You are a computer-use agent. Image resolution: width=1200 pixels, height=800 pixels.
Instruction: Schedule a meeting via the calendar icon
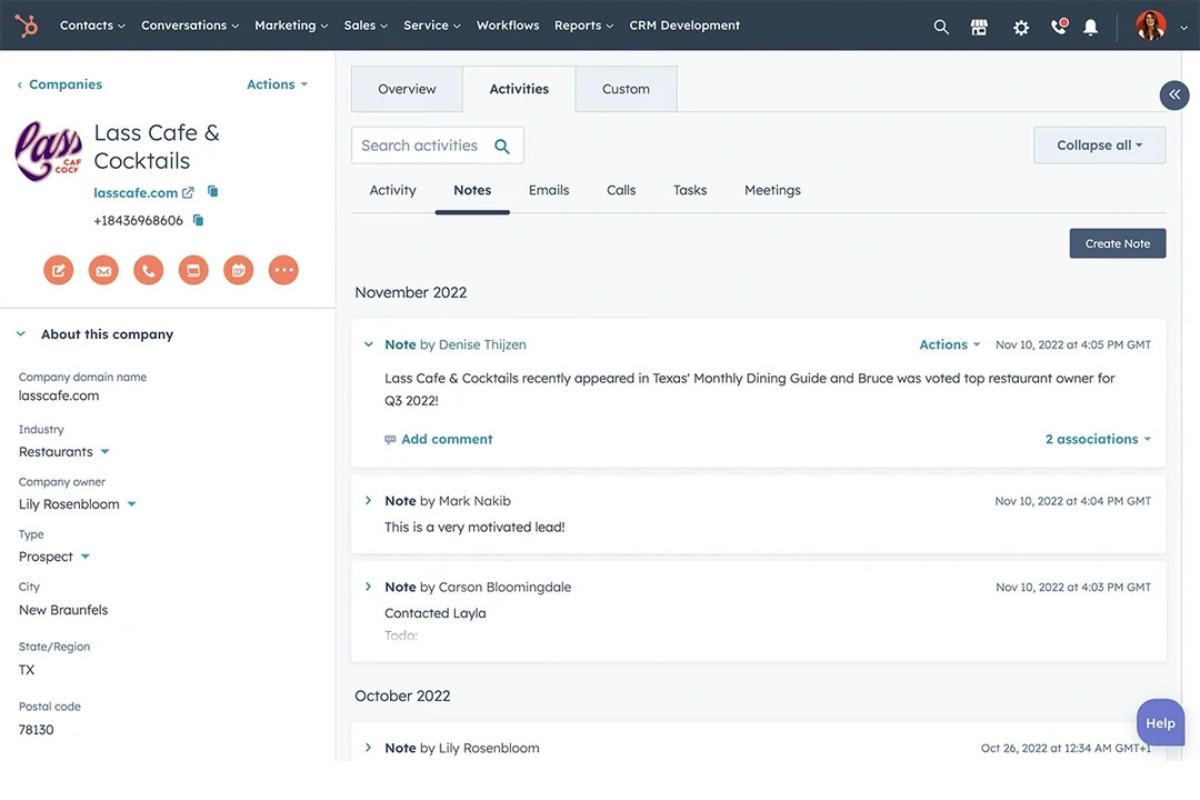click(x=238, y=269)
